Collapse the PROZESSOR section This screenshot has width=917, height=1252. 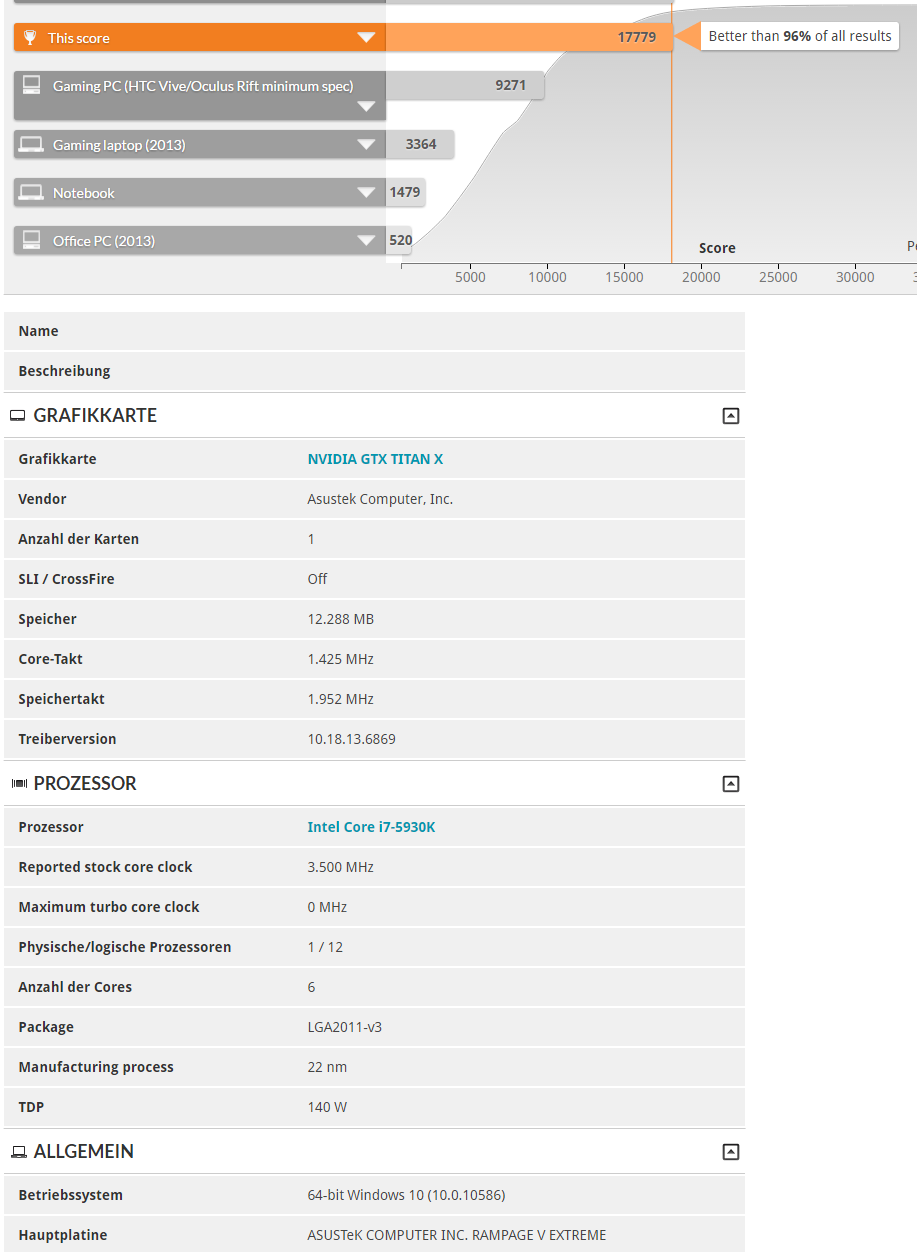click(x=731, y=784)
